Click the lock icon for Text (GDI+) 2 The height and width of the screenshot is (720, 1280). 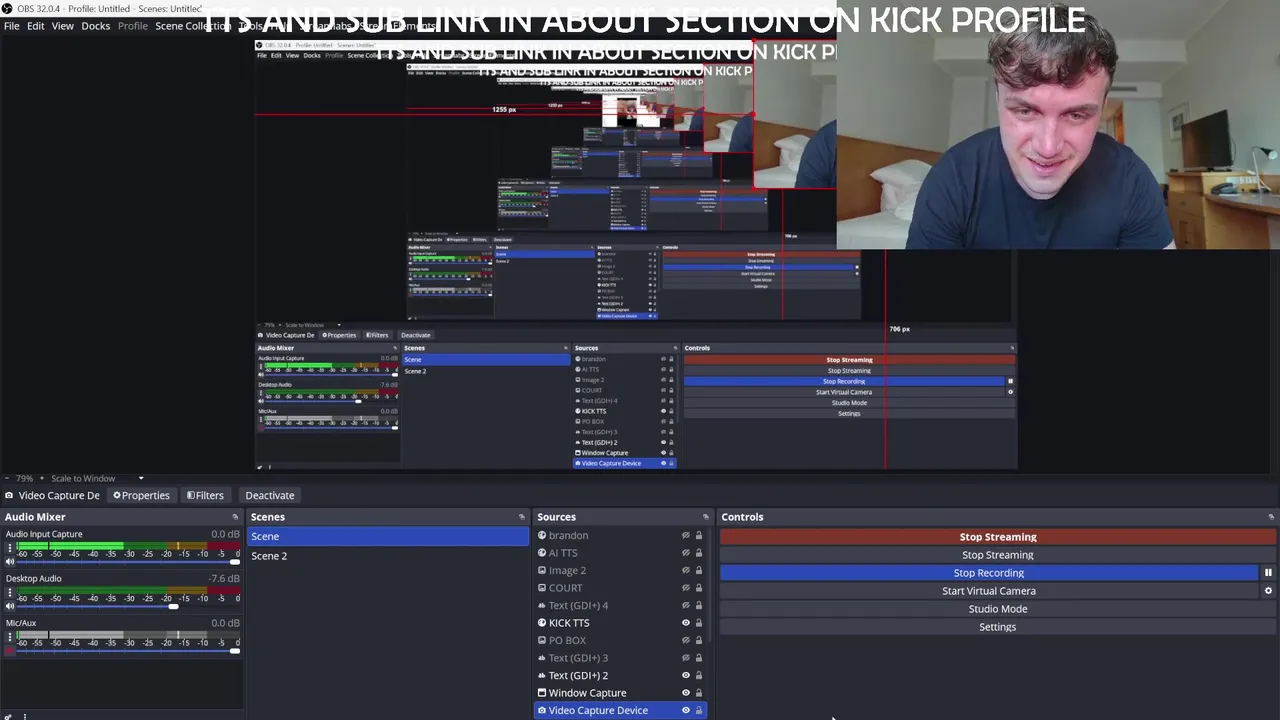(699, 676)
